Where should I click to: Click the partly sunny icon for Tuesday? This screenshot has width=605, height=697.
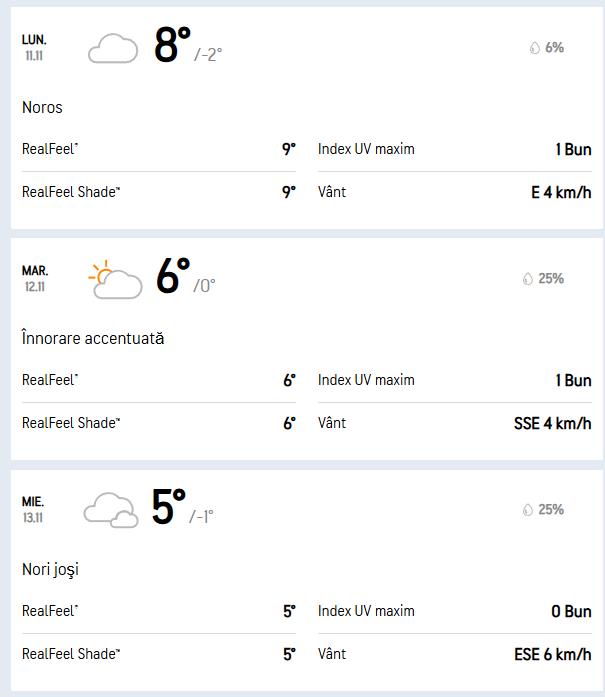point(114,280)
